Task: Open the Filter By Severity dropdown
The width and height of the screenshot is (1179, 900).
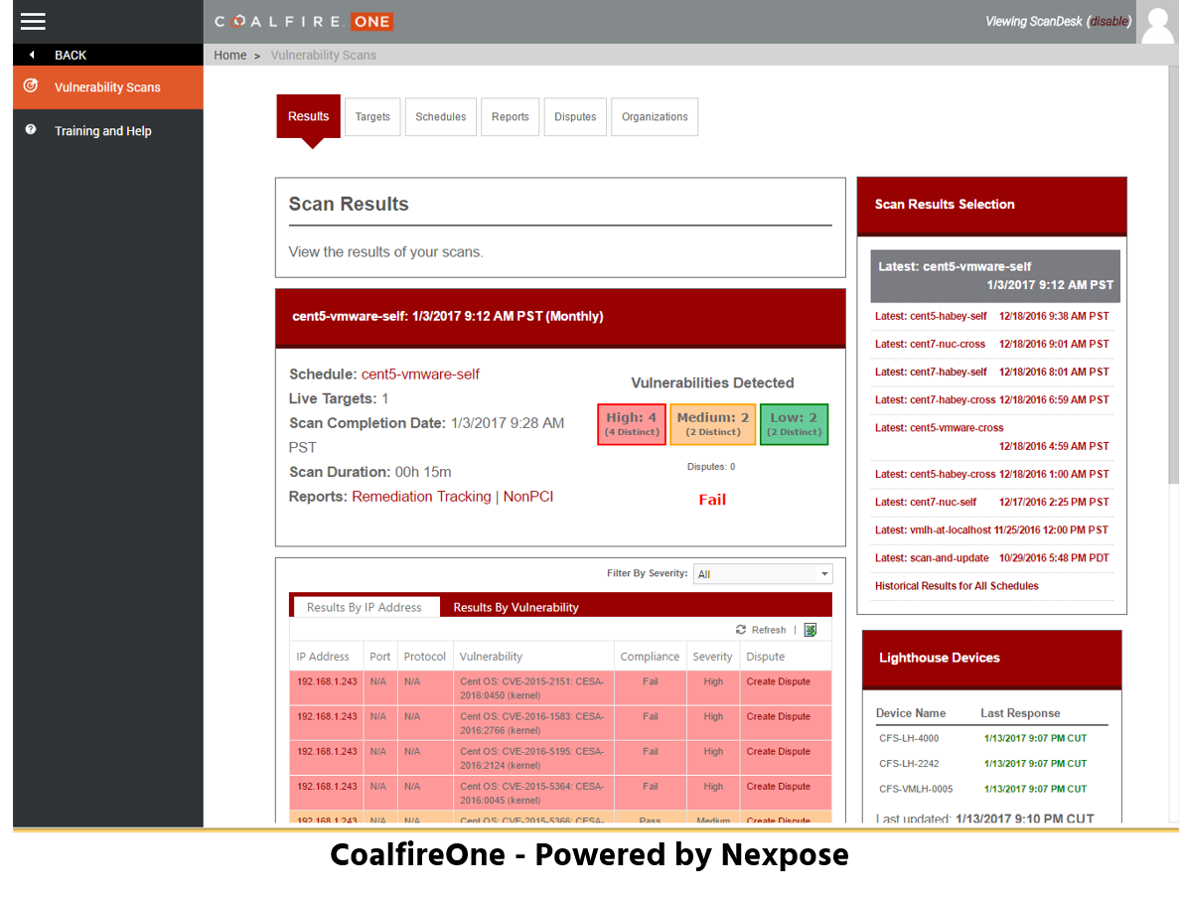Action: tap(763, 574)
